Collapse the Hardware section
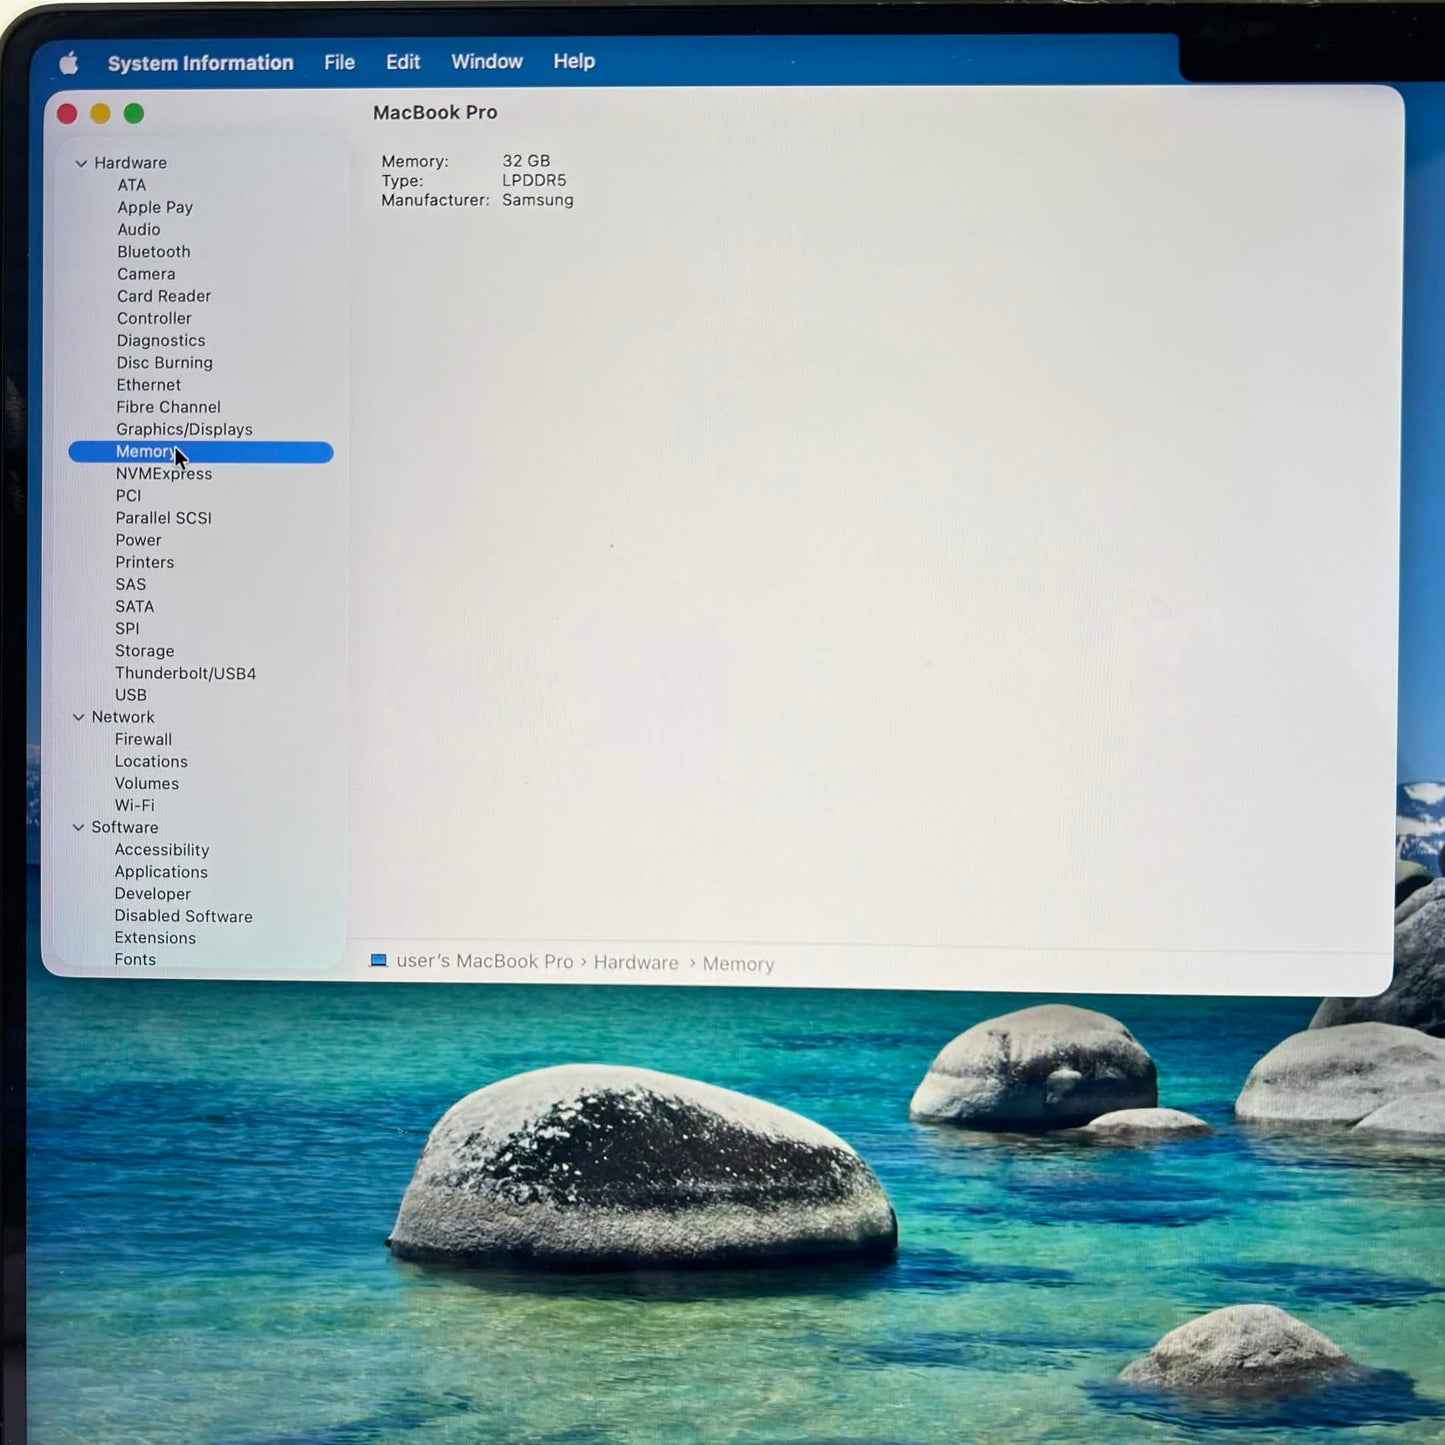 point(81,163)
